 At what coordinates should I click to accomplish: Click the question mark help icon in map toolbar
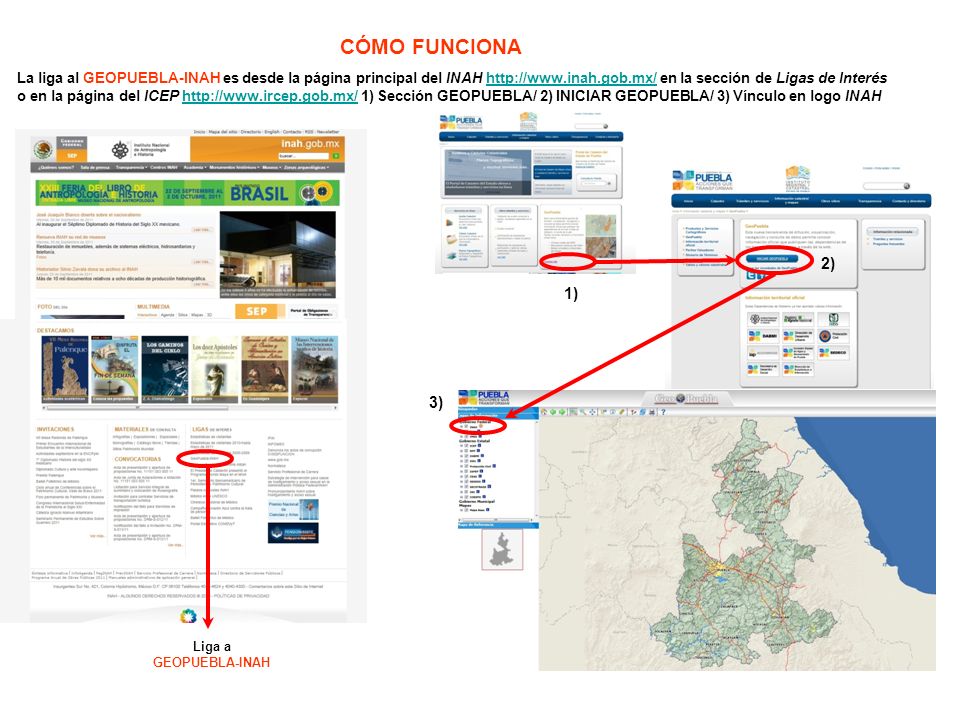click(663, 412)
